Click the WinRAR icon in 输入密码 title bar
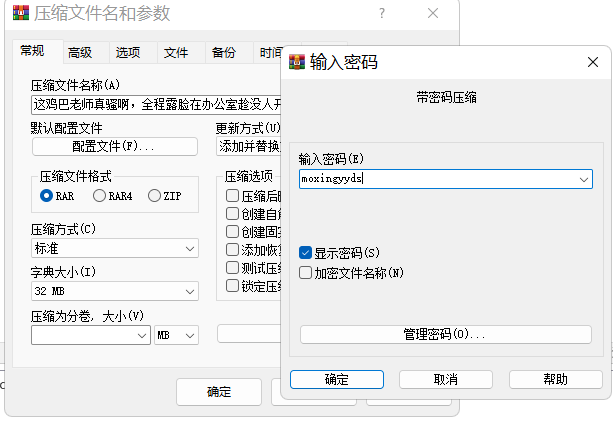This screenshot has width=613, height=432. click(x=297, y=63)
